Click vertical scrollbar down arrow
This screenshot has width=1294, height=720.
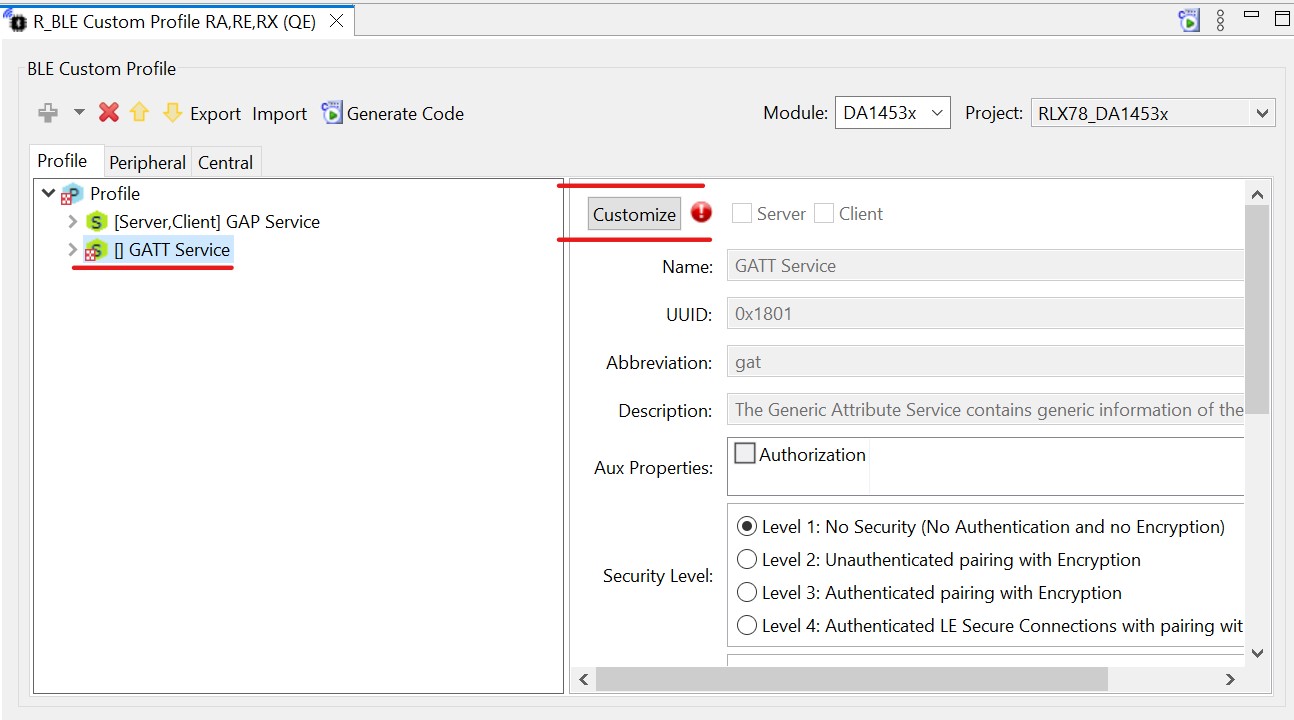coord(1258,653)
